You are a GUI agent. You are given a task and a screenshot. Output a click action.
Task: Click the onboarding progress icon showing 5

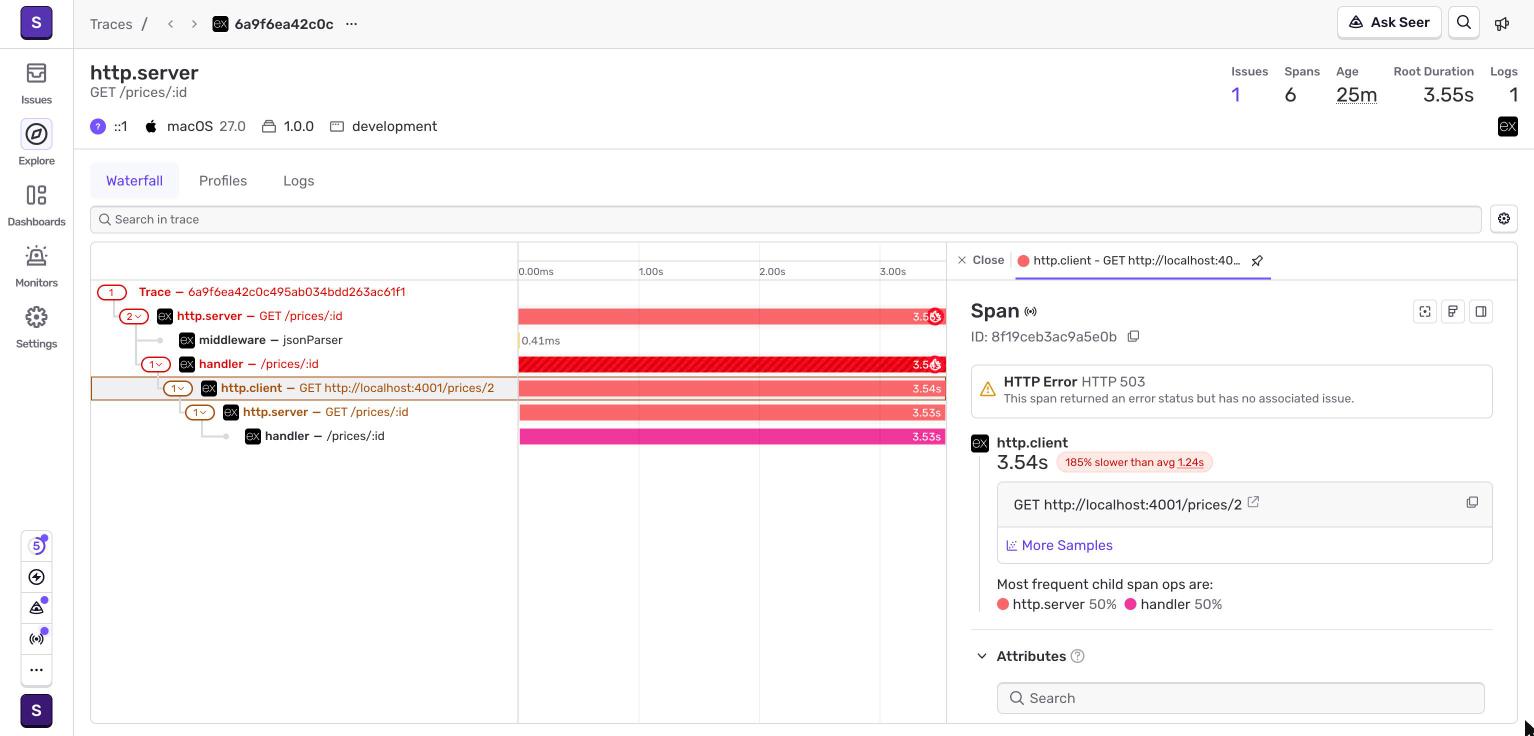point(37,546)
